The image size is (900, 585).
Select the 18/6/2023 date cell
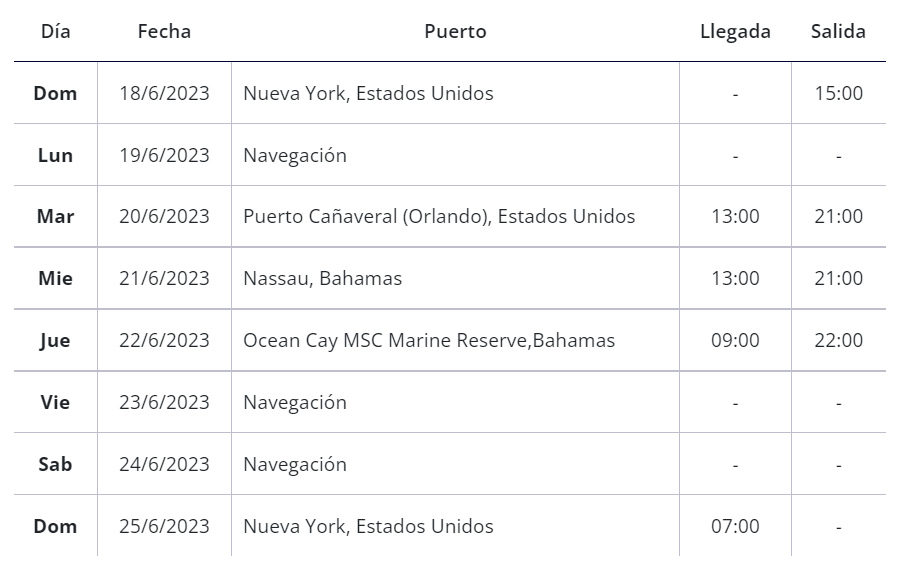[x=164, y=93]
